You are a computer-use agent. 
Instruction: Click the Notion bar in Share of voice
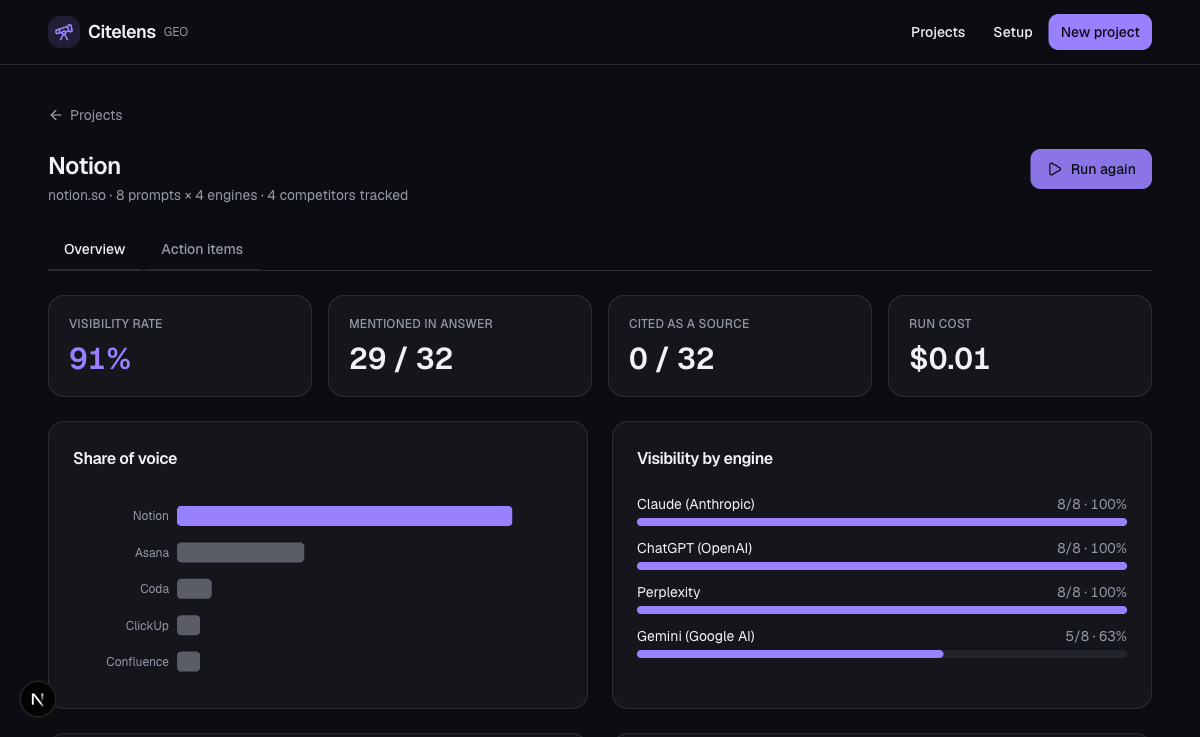pyautogui.click(x=345, y=516)
